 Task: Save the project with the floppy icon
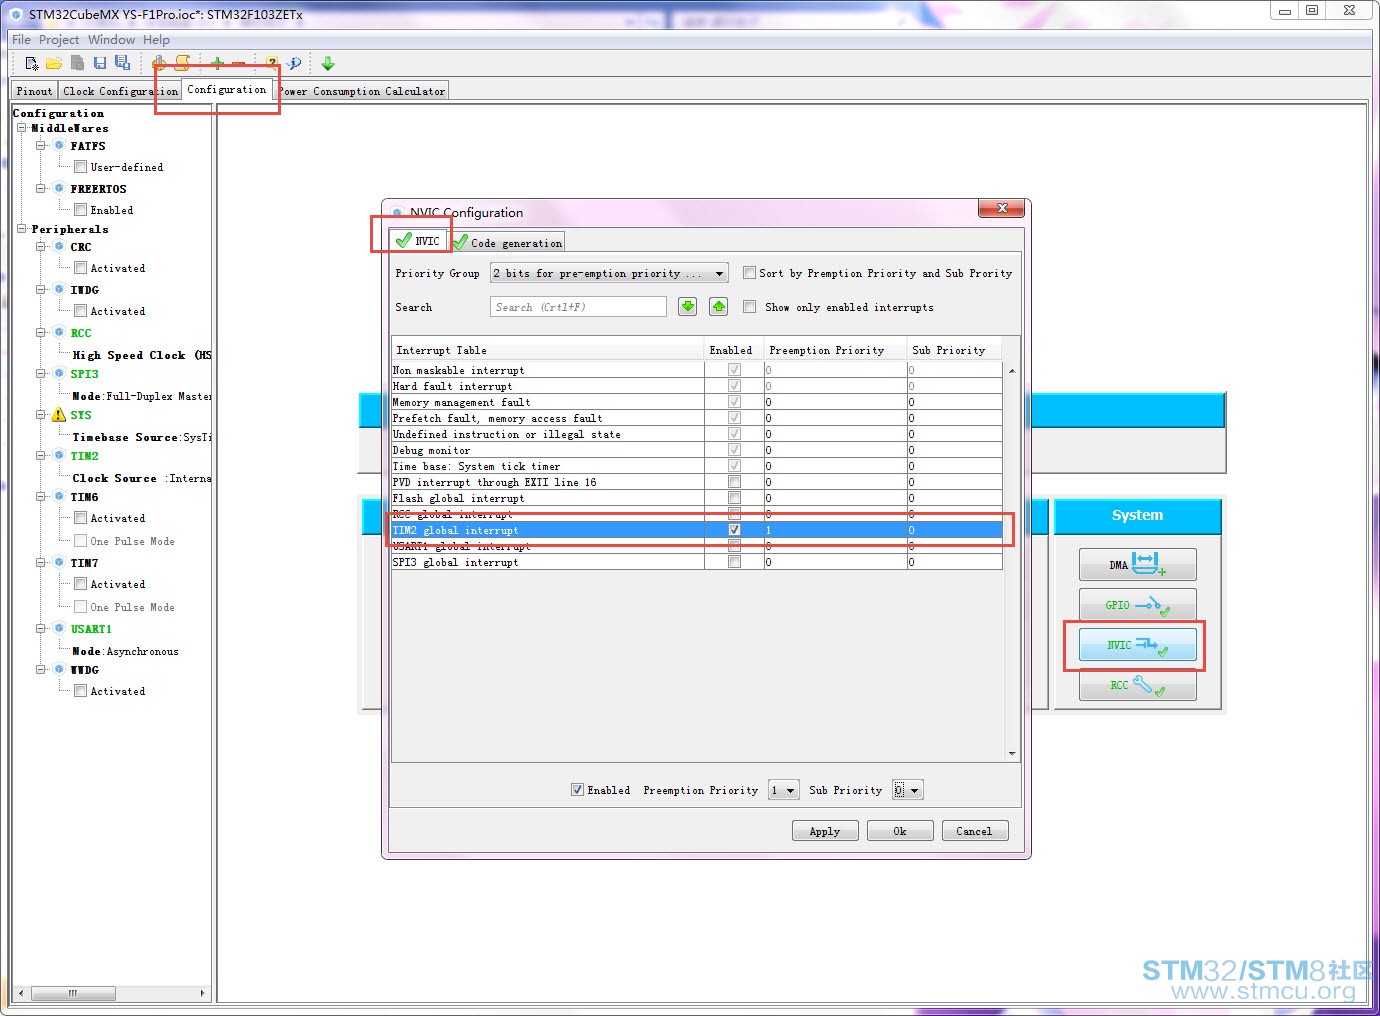[100, 63]
